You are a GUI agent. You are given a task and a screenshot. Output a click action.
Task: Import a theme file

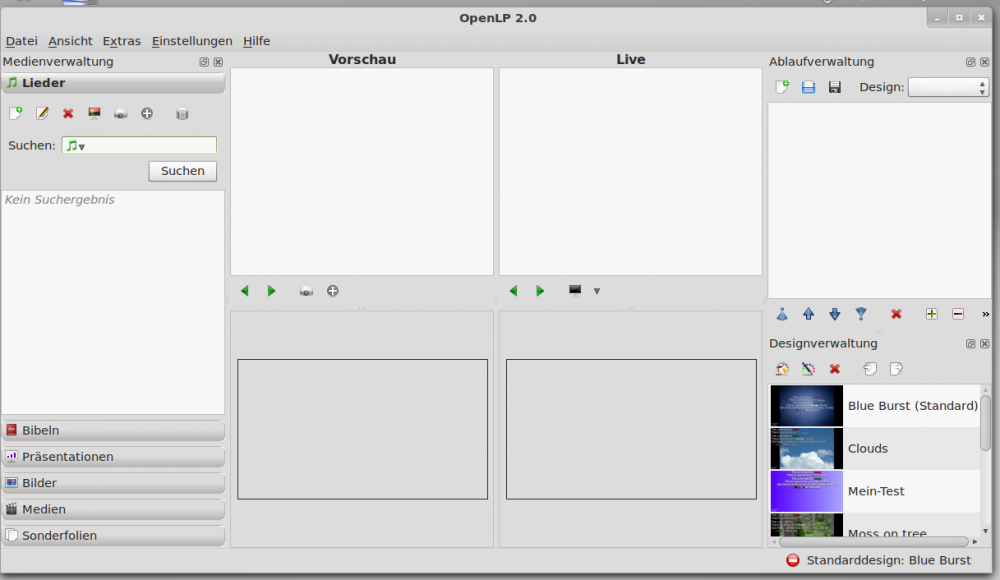coord(870,369)
